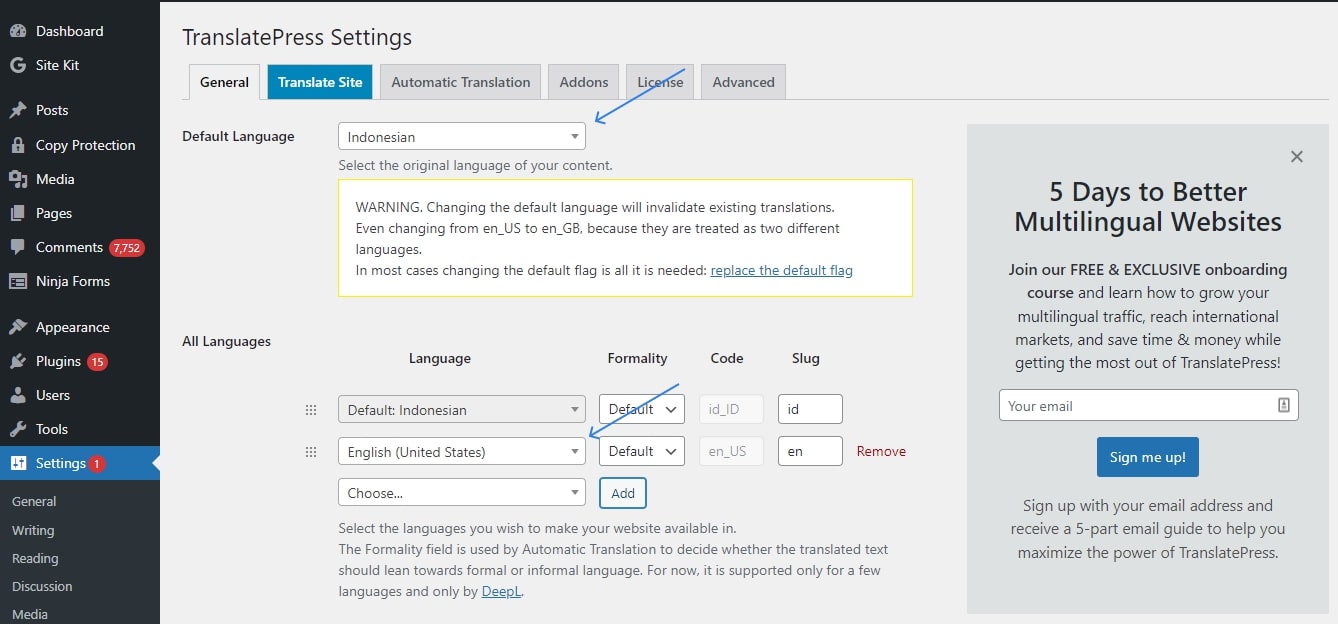Open the English (United States) language dropdown
This screenshot has height=624, width=1338.
(x=461, y=452)
